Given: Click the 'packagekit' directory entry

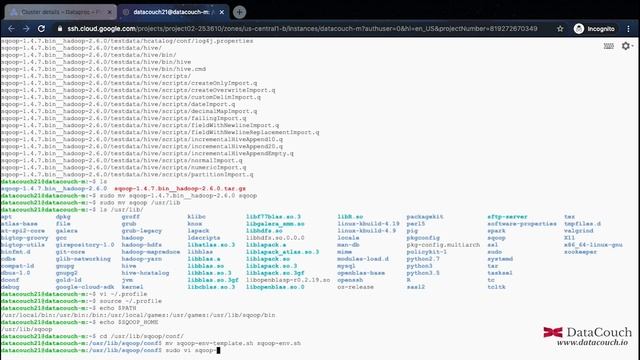Looking at the screenshot, I should coord(425,217).
